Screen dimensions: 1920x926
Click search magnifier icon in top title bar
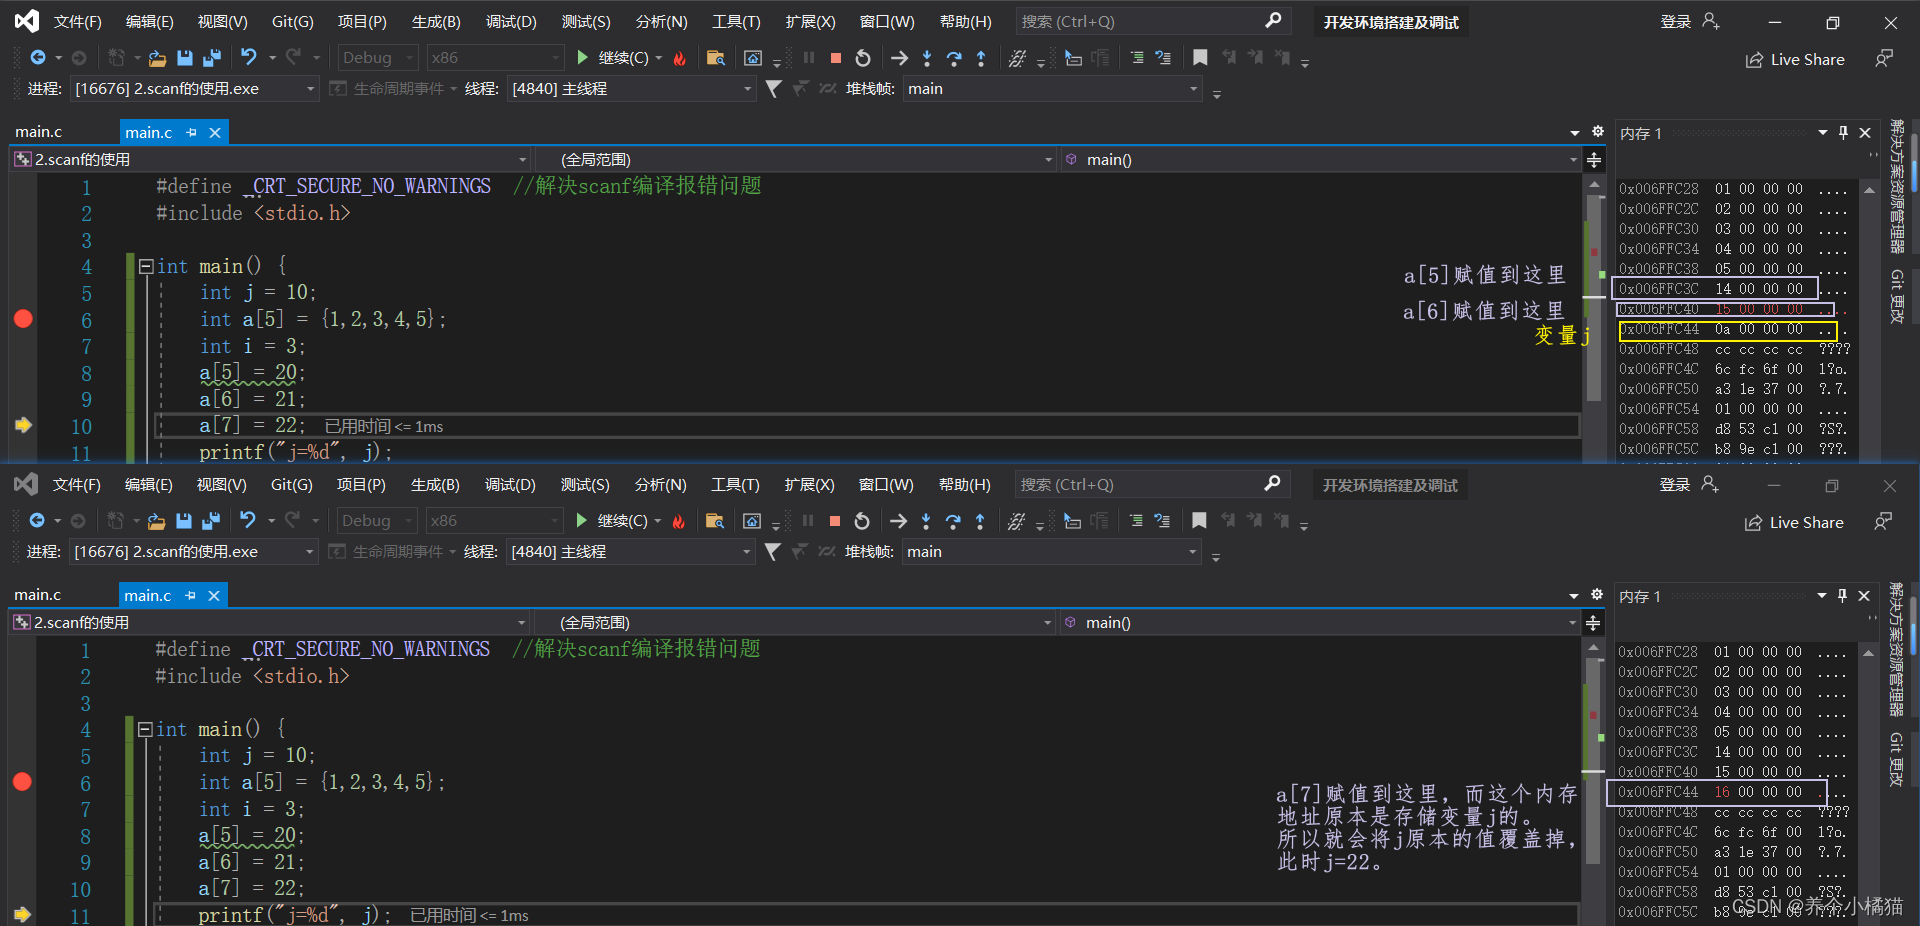tap(1273, 21)
